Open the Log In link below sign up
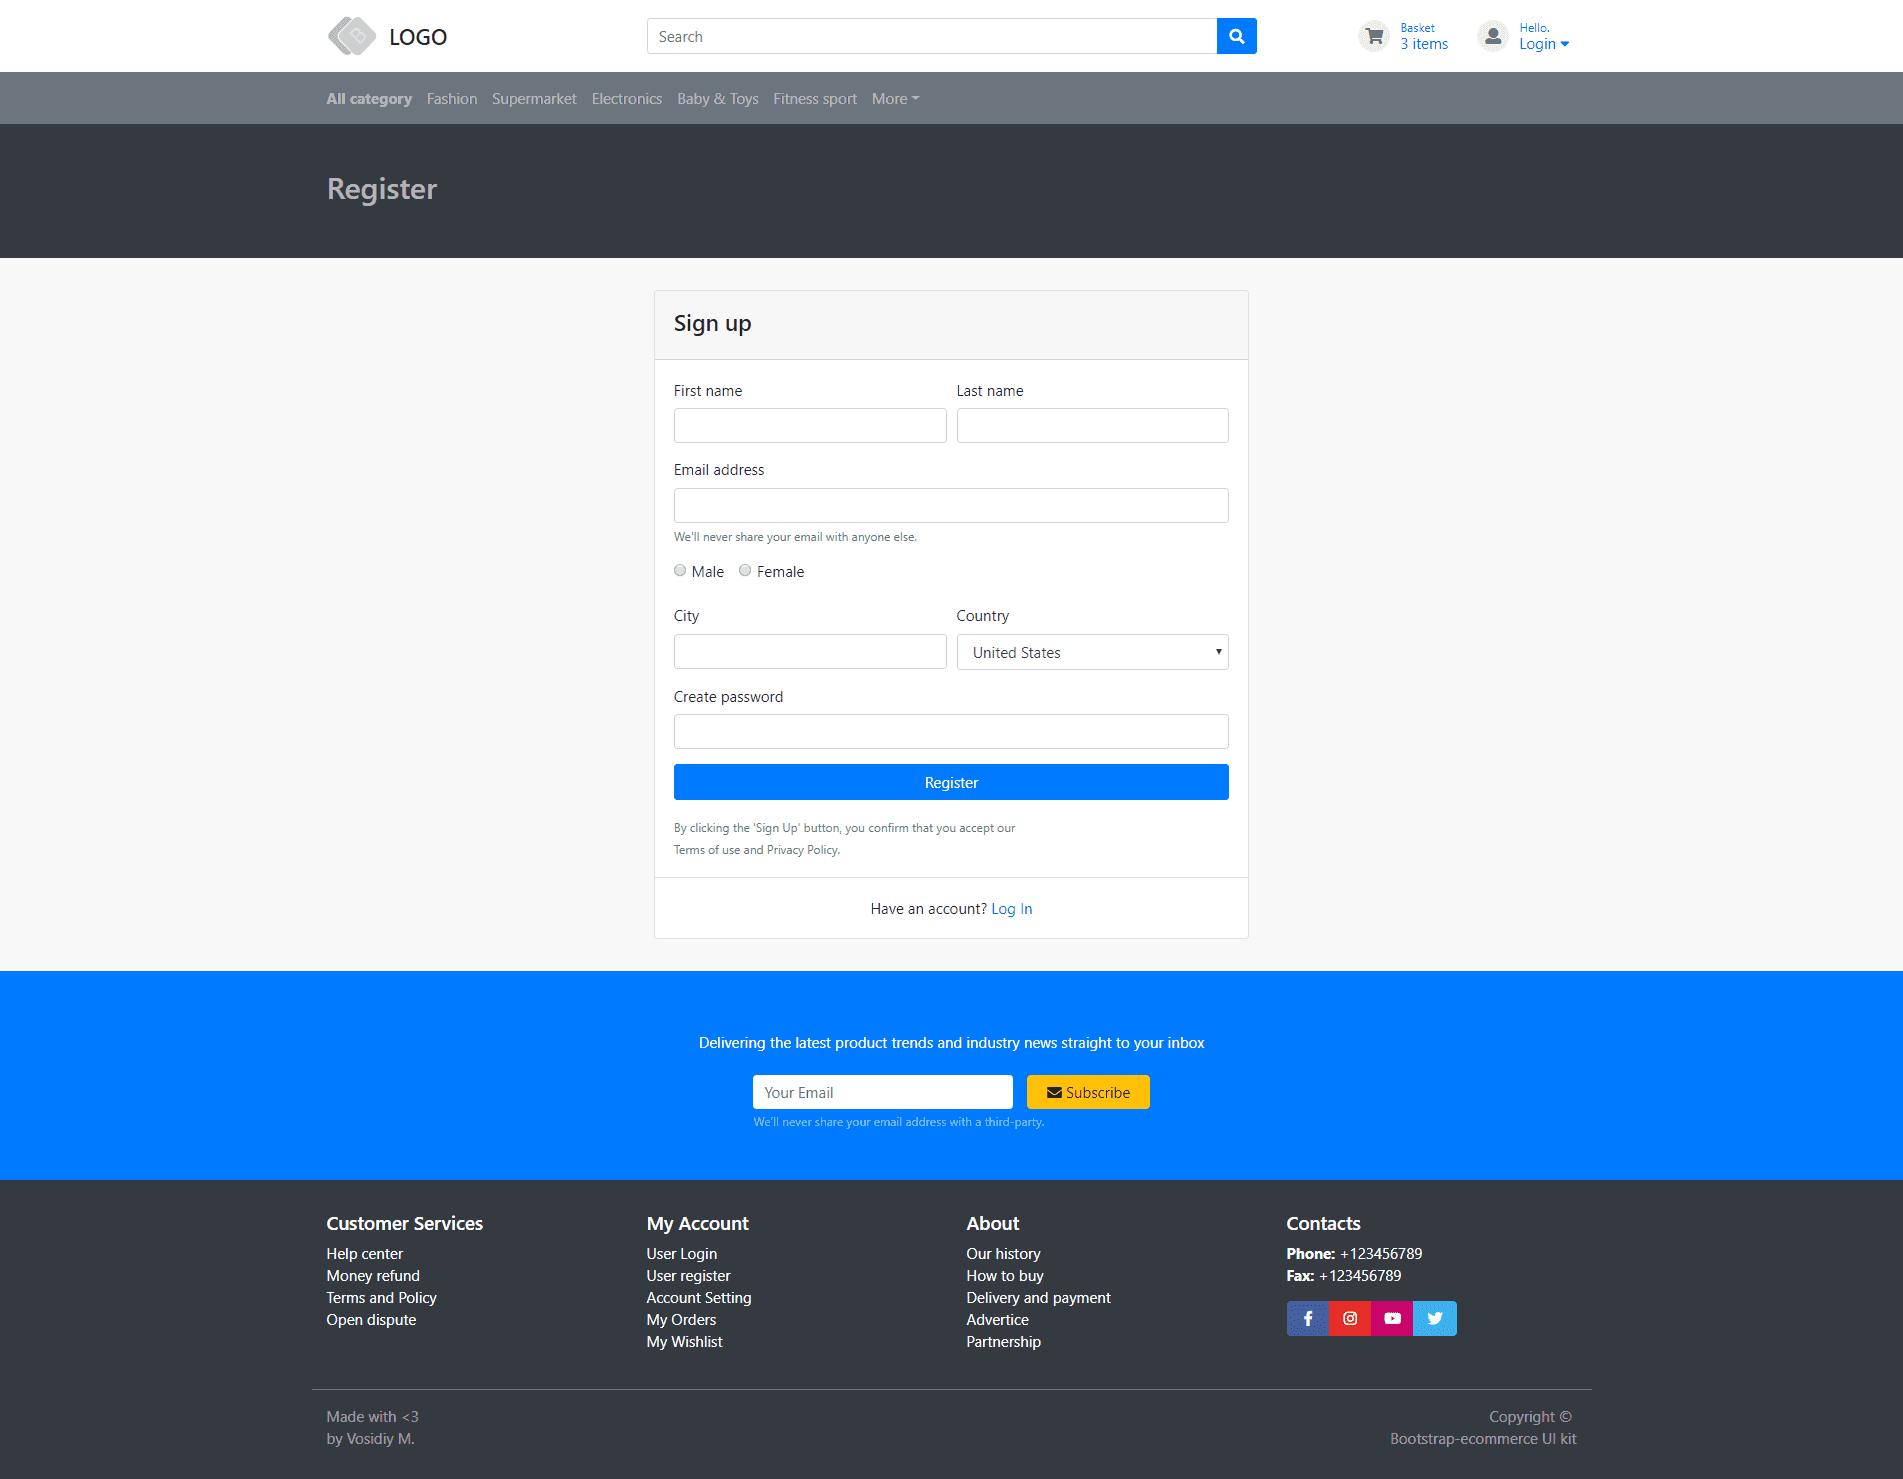The width and height of the screenshot is (1903, 1479). [x=1011, y=908]
